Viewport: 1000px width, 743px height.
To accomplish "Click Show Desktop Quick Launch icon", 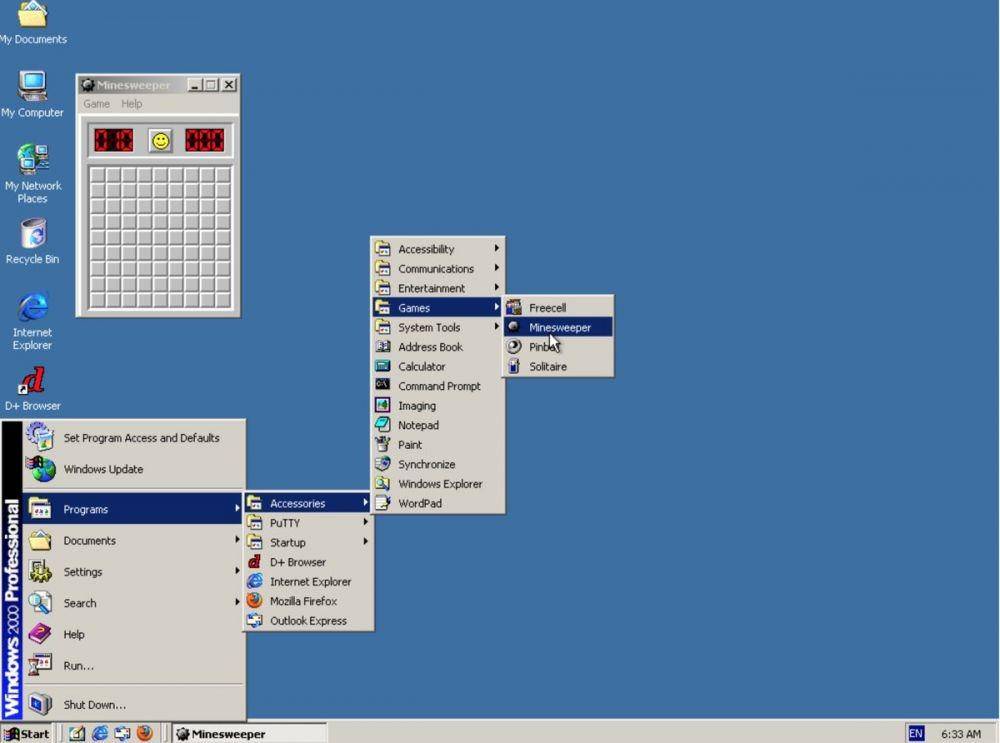I will click(77, 733).
